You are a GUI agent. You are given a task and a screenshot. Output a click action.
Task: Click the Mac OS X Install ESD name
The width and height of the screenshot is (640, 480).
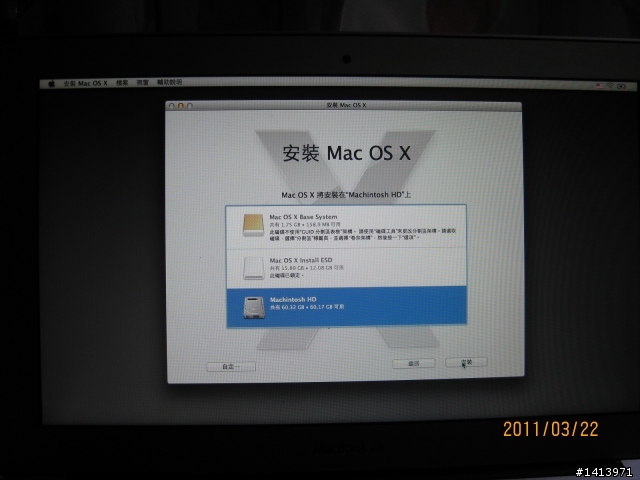[301, 260]
